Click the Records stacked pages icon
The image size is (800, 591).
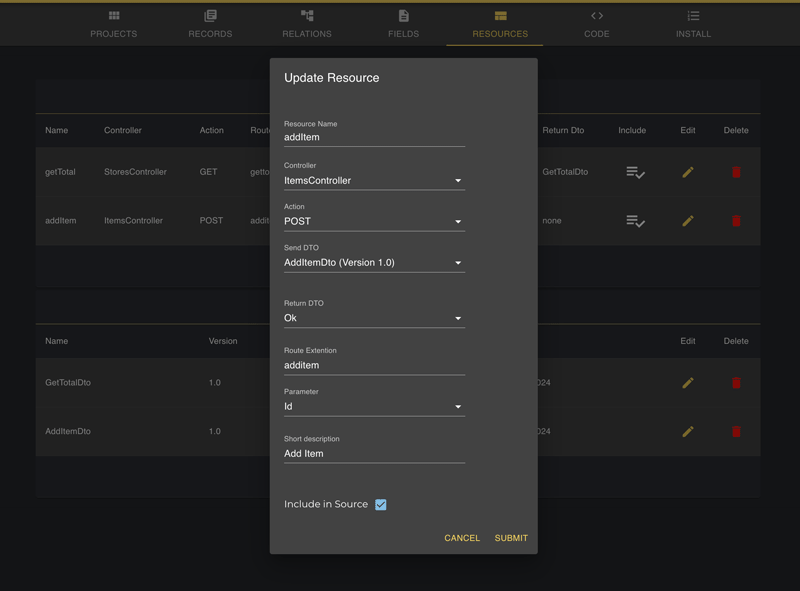click(x=210, y=16)
